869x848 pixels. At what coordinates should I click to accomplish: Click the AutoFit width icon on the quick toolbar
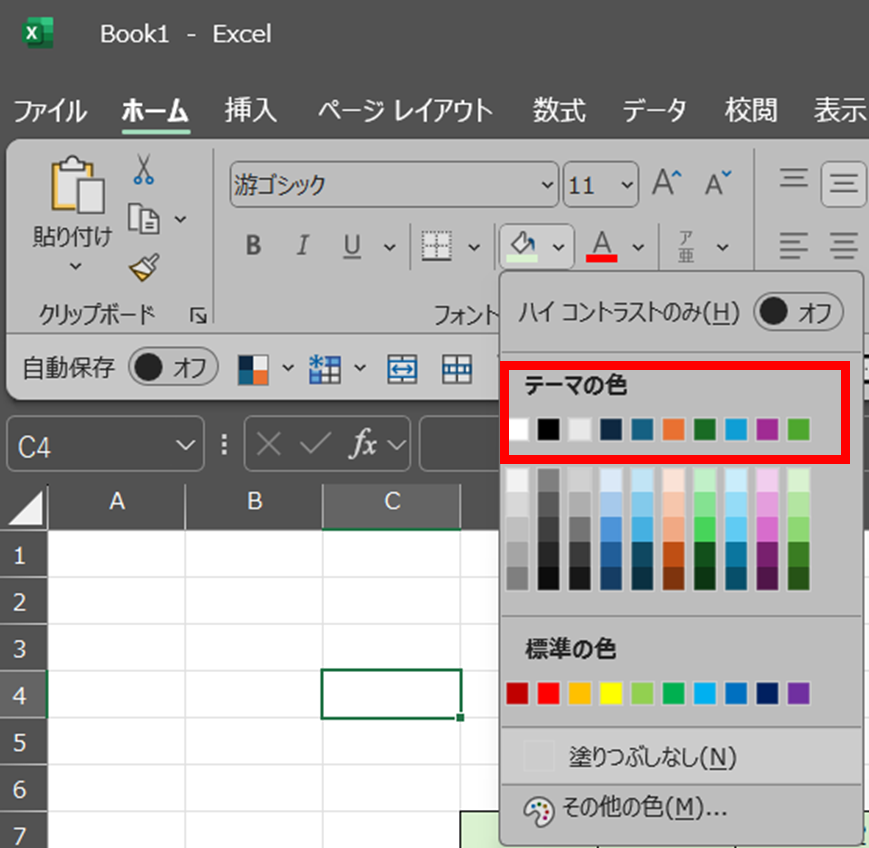(x=402, y=368)
